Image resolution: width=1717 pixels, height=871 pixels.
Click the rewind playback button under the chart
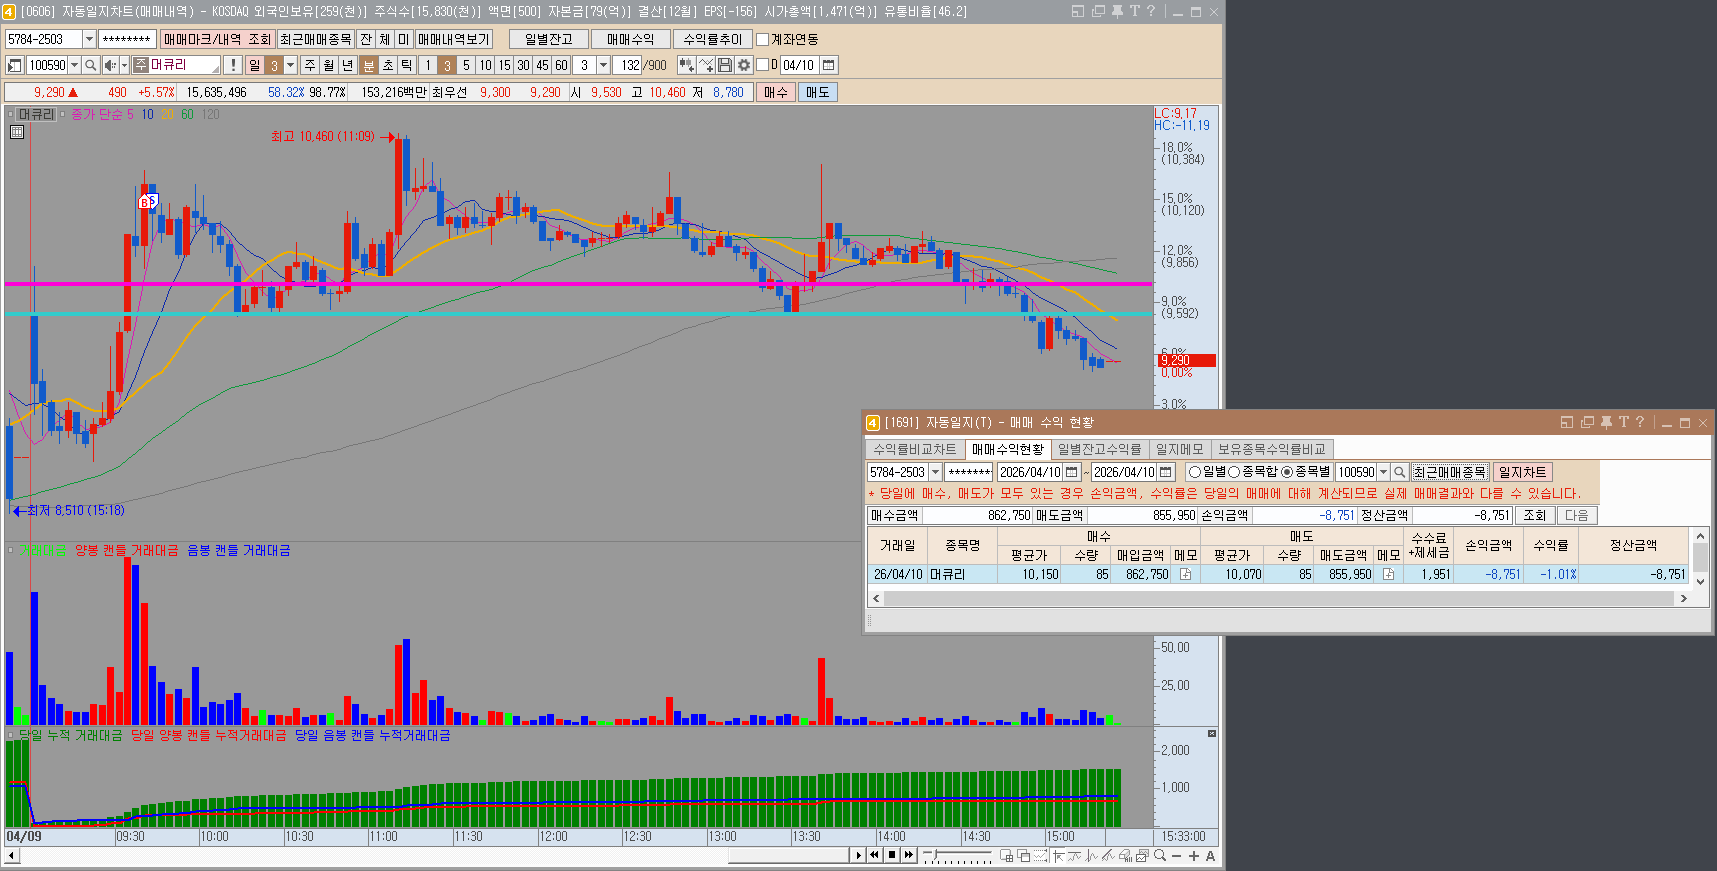click(x=875, y=855)
